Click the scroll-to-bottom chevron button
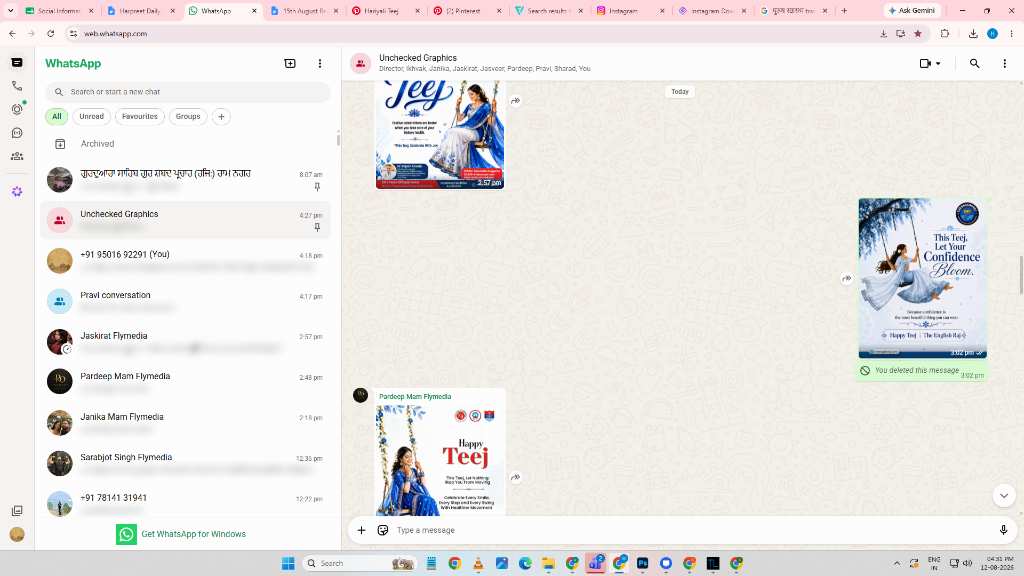The image size is (1024, 576). click(x=1004, y=496)
